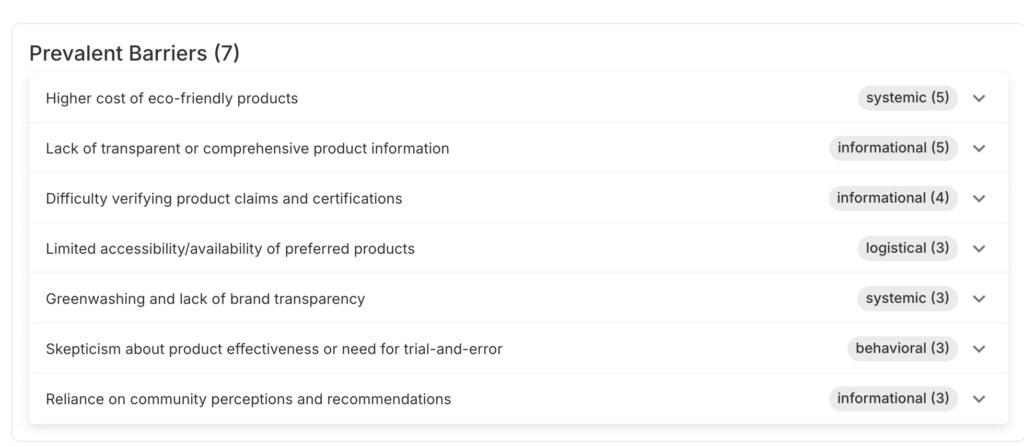Click the informational (4) badge

pos(893,198)
